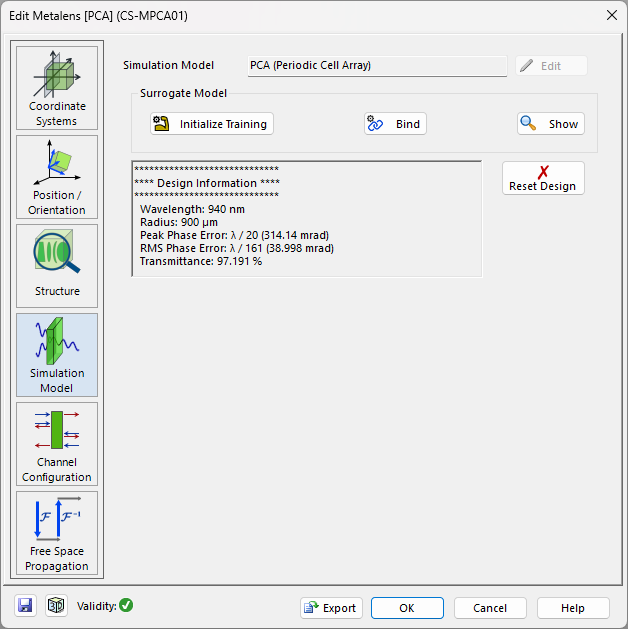Click Initialize Training for the surrogate model
The height and width of the screenshot is (629, 628).
[x=212, y=124]
